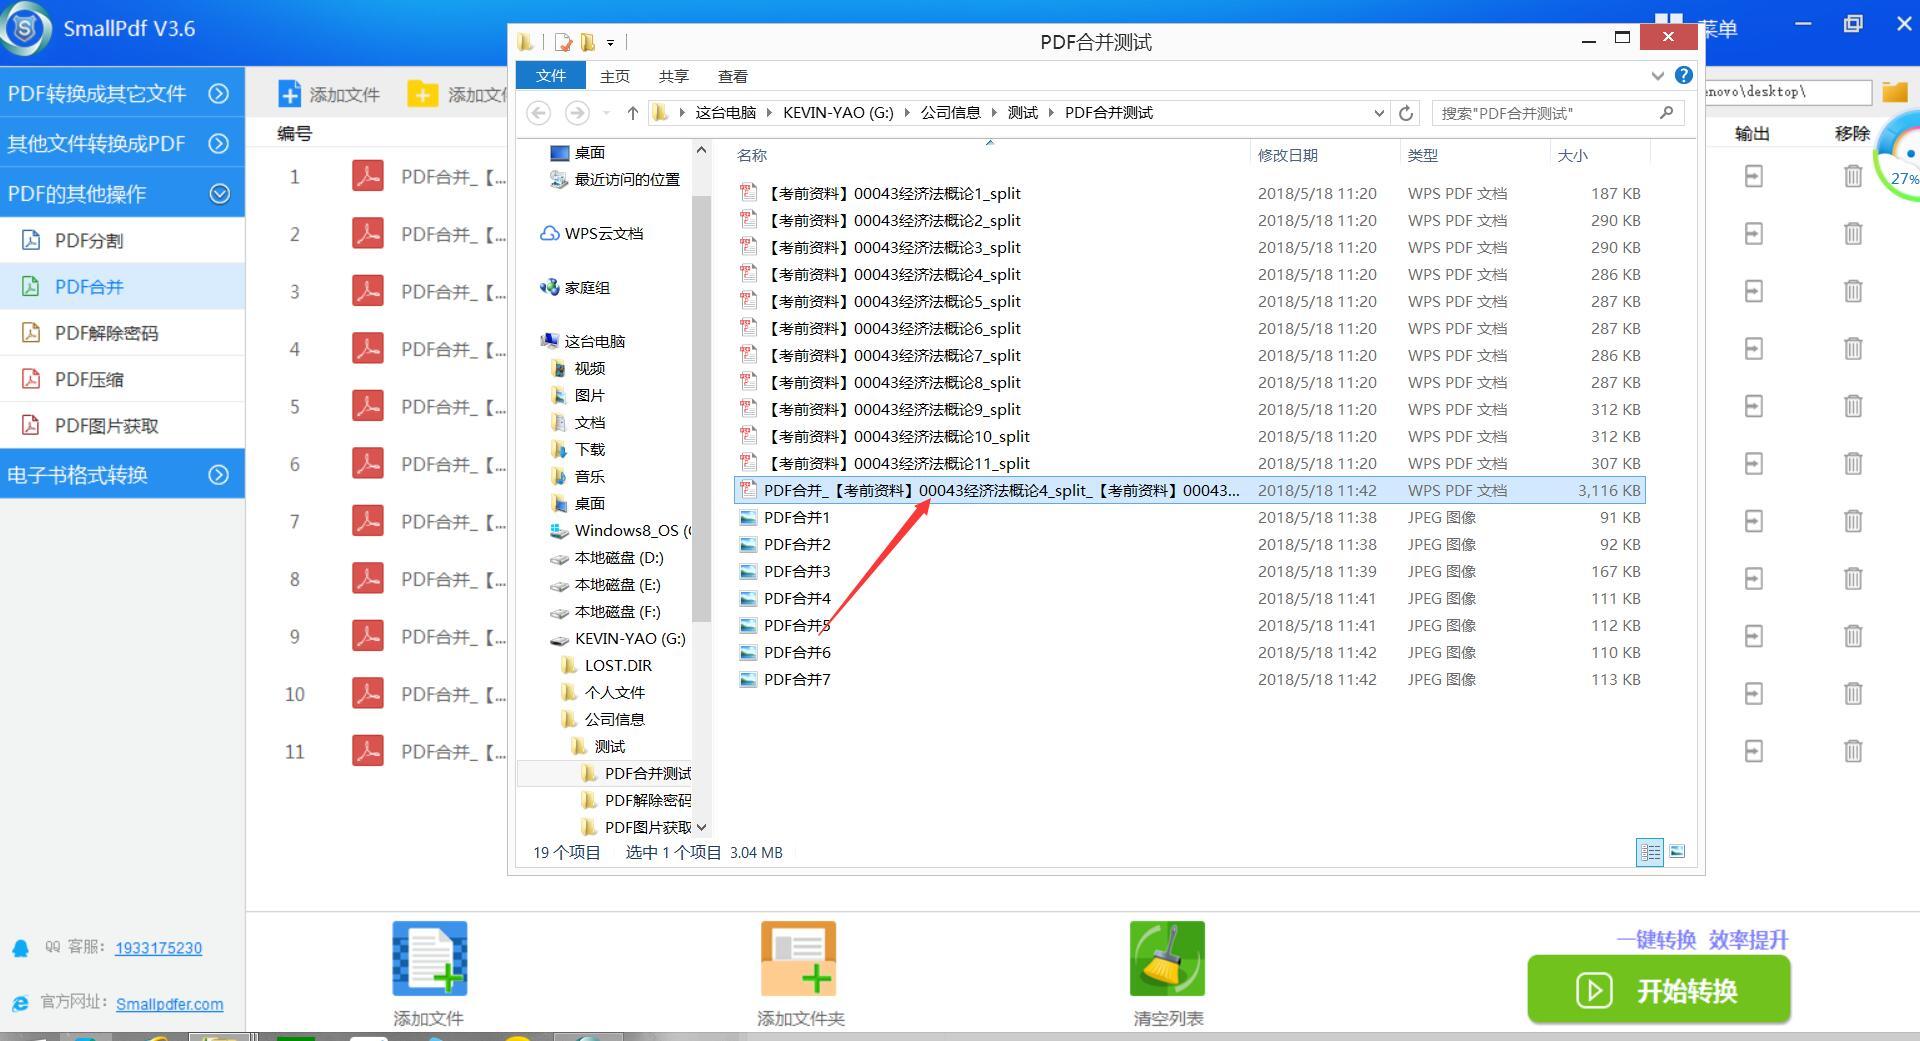Click the browse folder icon beside output path
Image resolution: width=1920 pixels, height=1041 pixels.
pyautogui.click(x=1894, y=92)
